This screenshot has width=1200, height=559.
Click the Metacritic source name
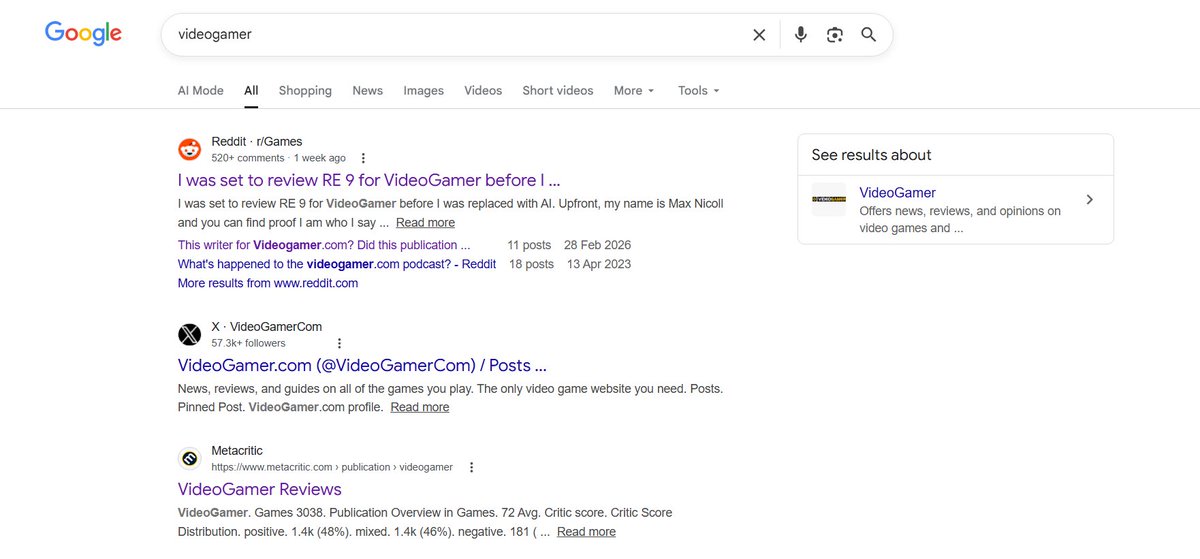click(x=237, y=450)
